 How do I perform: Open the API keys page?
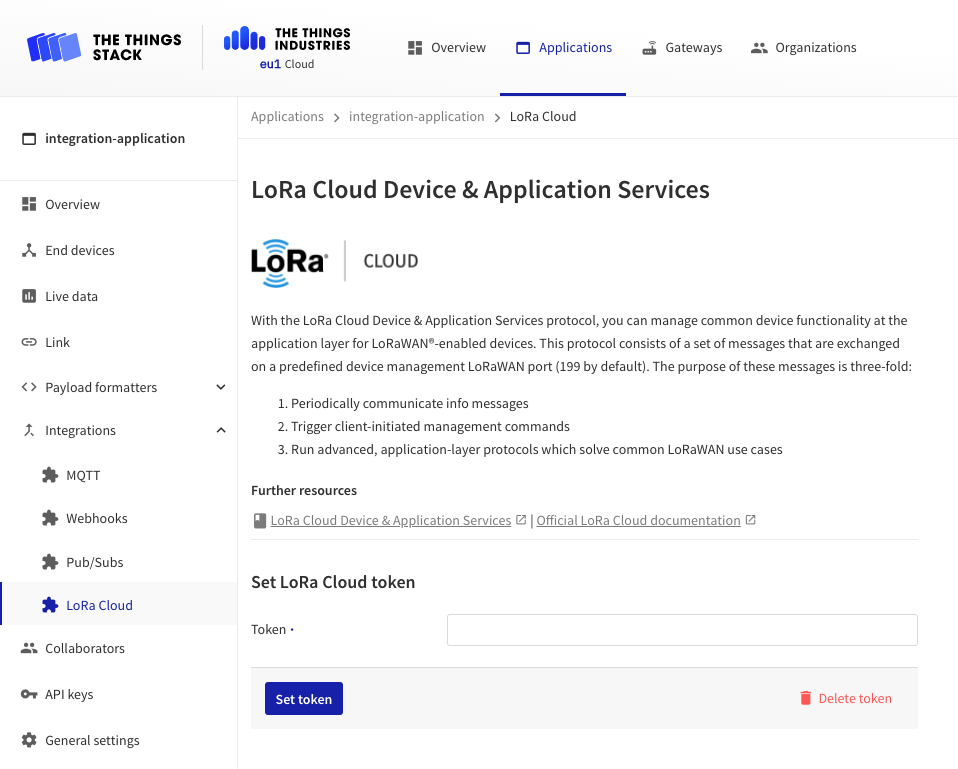pyautogui.click(x=69, y=694)
